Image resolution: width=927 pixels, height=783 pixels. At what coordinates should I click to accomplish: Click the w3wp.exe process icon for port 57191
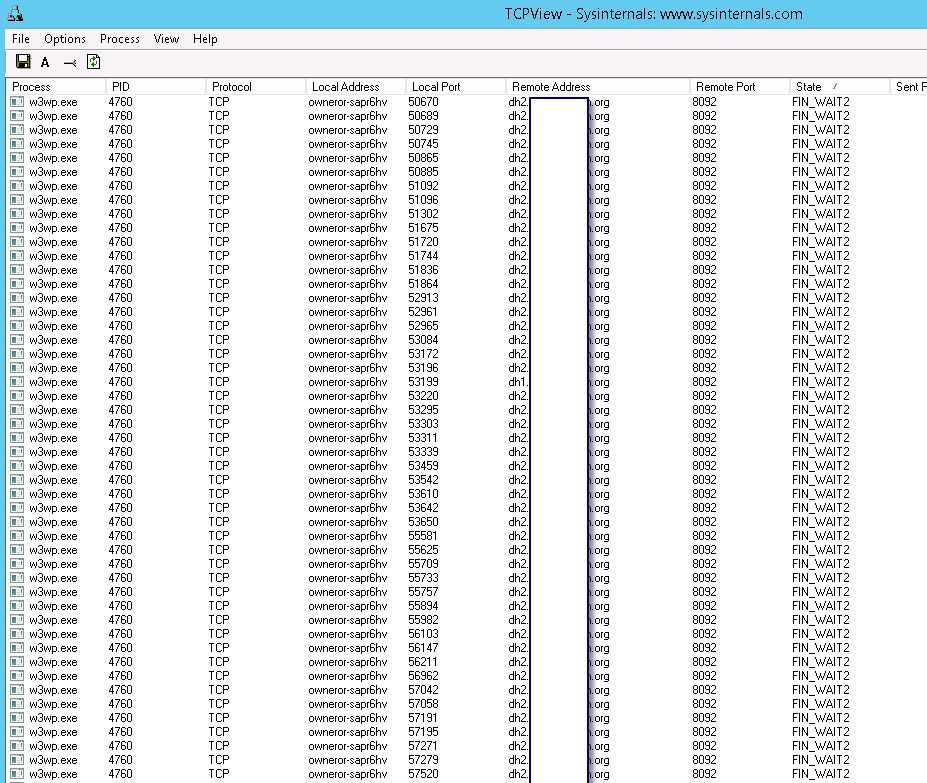pos(17,718)
